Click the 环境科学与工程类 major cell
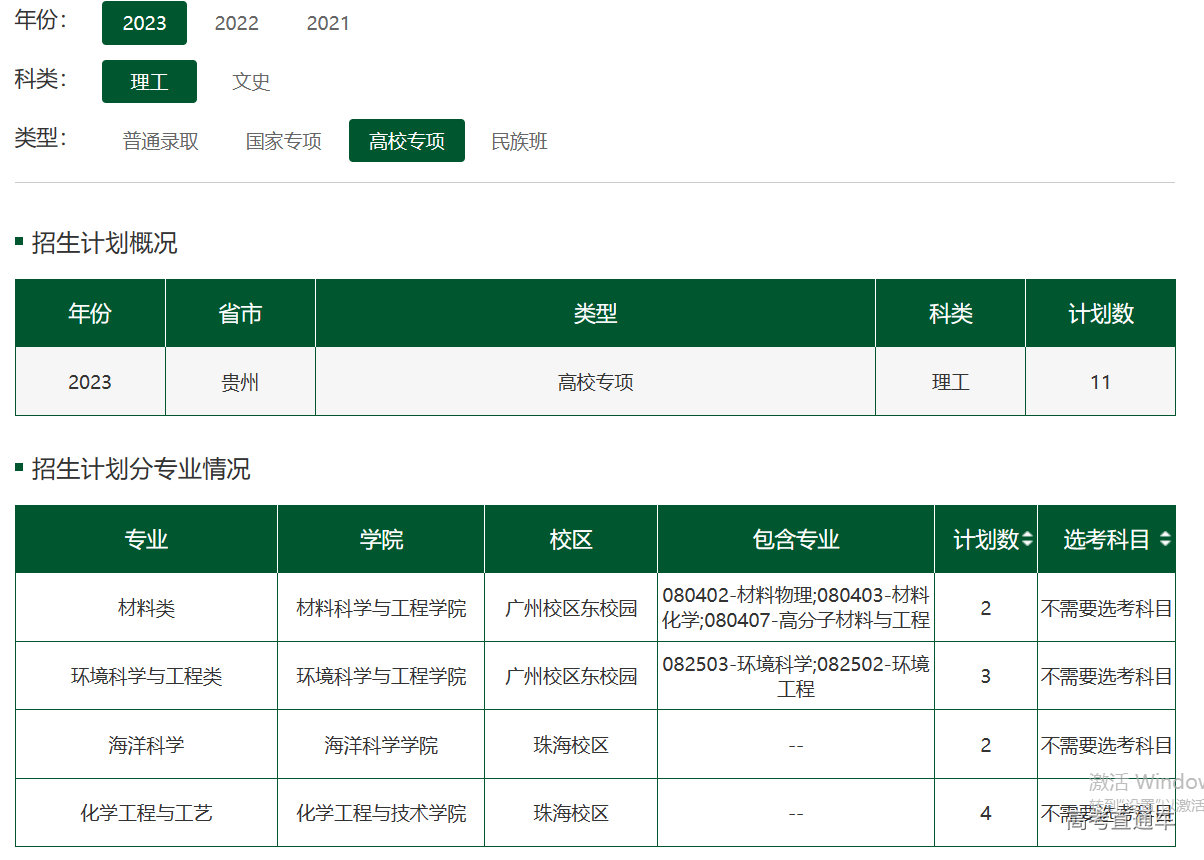The height and width of the screenshot is (860, 1204). pyautogui.click(x=146, y=676)
